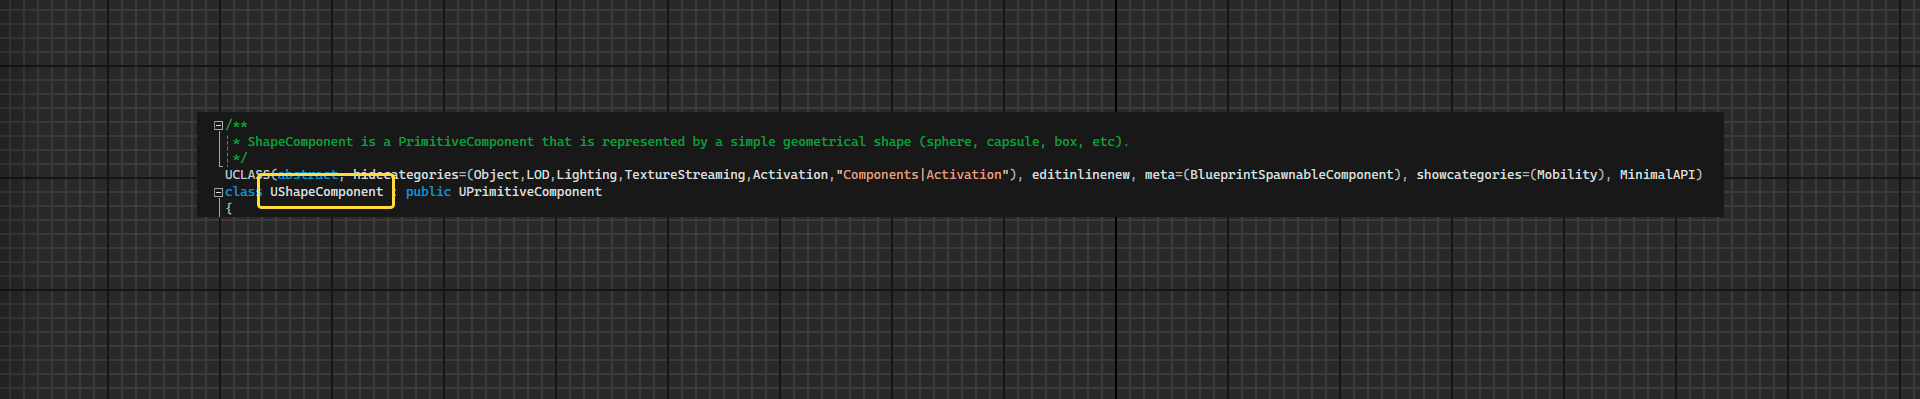Click the highlighted UShapeComponent class name
The width and height of the screenshot is (1920, 399).
pyautogui.click(x=326, y=192)
